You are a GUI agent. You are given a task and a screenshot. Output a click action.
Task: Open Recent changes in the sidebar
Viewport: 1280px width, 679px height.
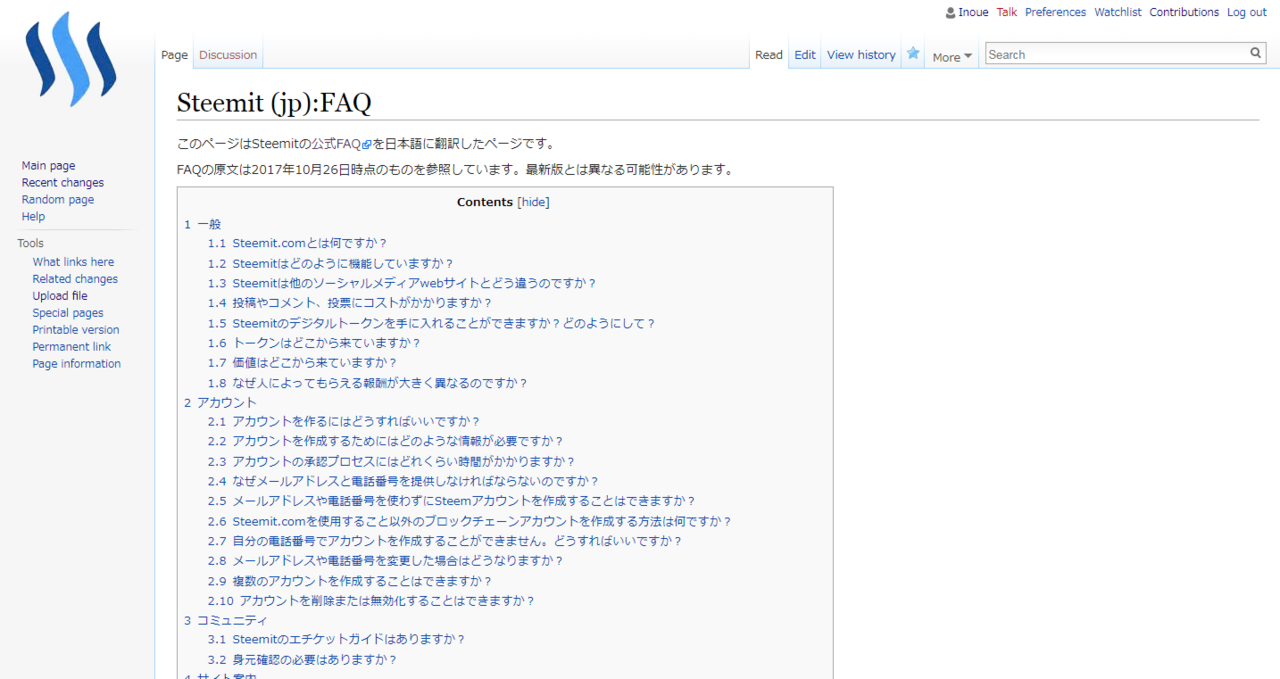click(x=63, y=183)
